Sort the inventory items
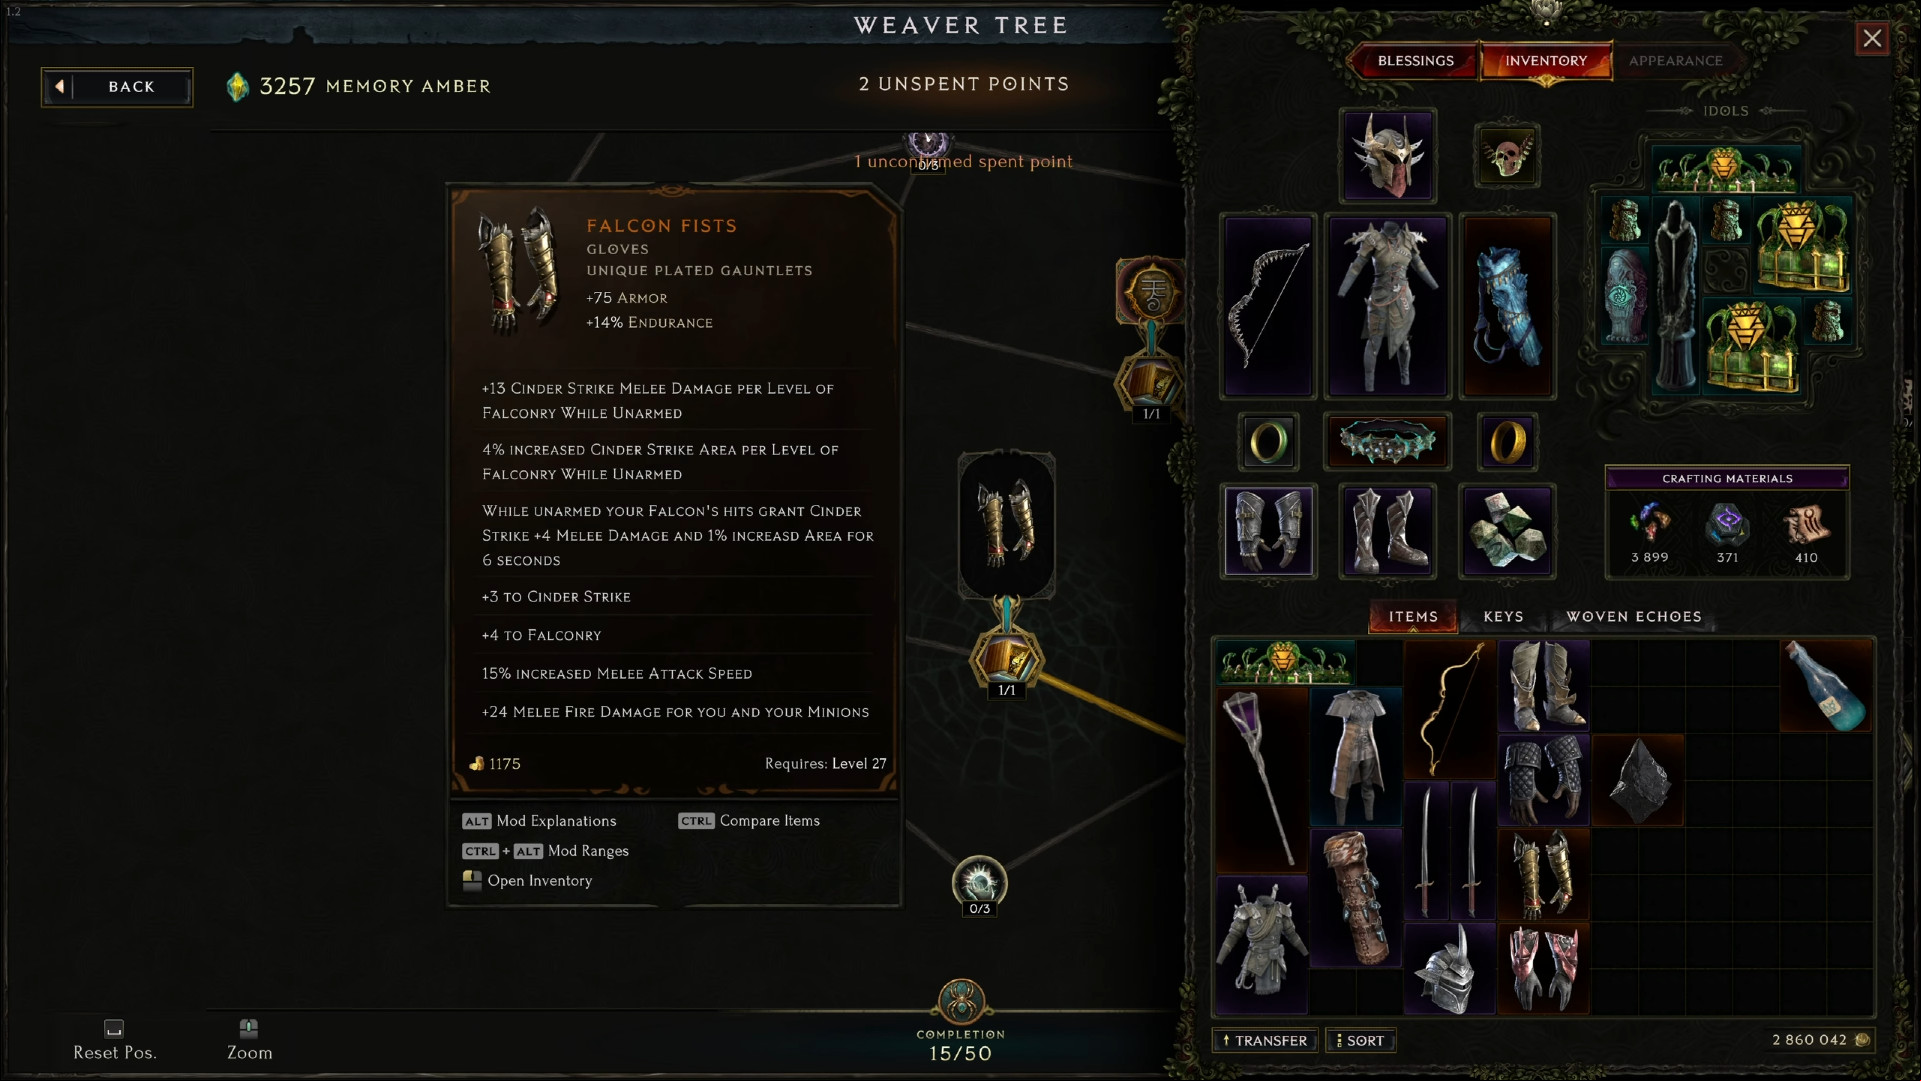Image resolution: width=1921 pixels, height=1081 pixels. click(x=1361, y=1041)
